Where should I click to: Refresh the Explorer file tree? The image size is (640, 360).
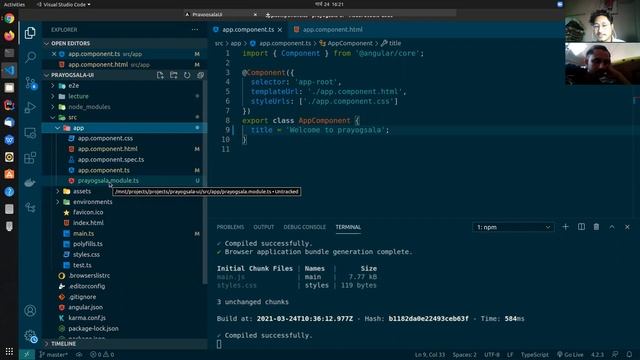pyautogui.click(x=187, y=75)
